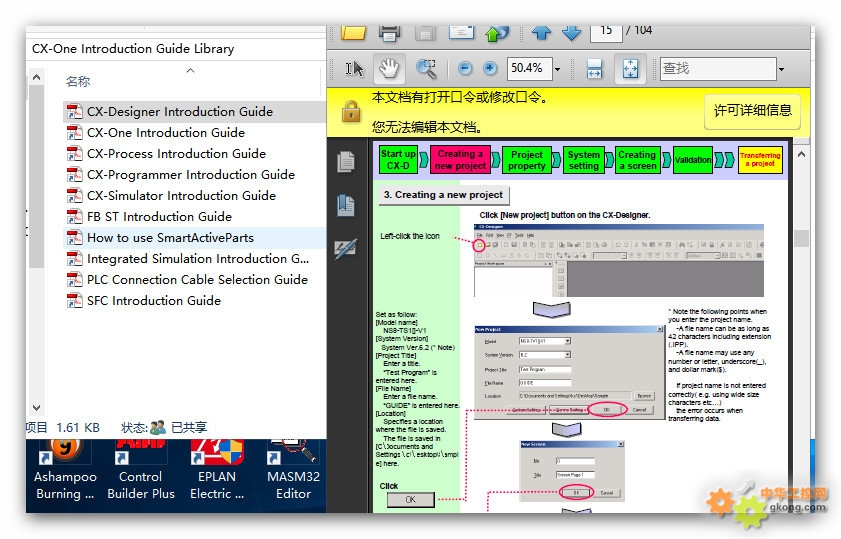Open the 查找 search options dropdown arrow
Viewport: 841px width, 539px height.
point(781,69)
